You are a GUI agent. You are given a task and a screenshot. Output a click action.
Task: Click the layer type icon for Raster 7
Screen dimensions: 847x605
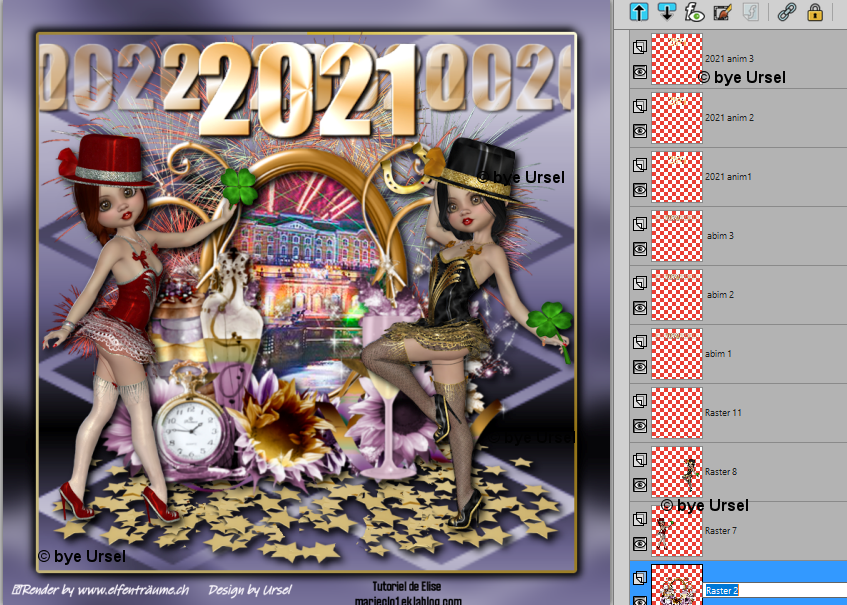point(640,519)
